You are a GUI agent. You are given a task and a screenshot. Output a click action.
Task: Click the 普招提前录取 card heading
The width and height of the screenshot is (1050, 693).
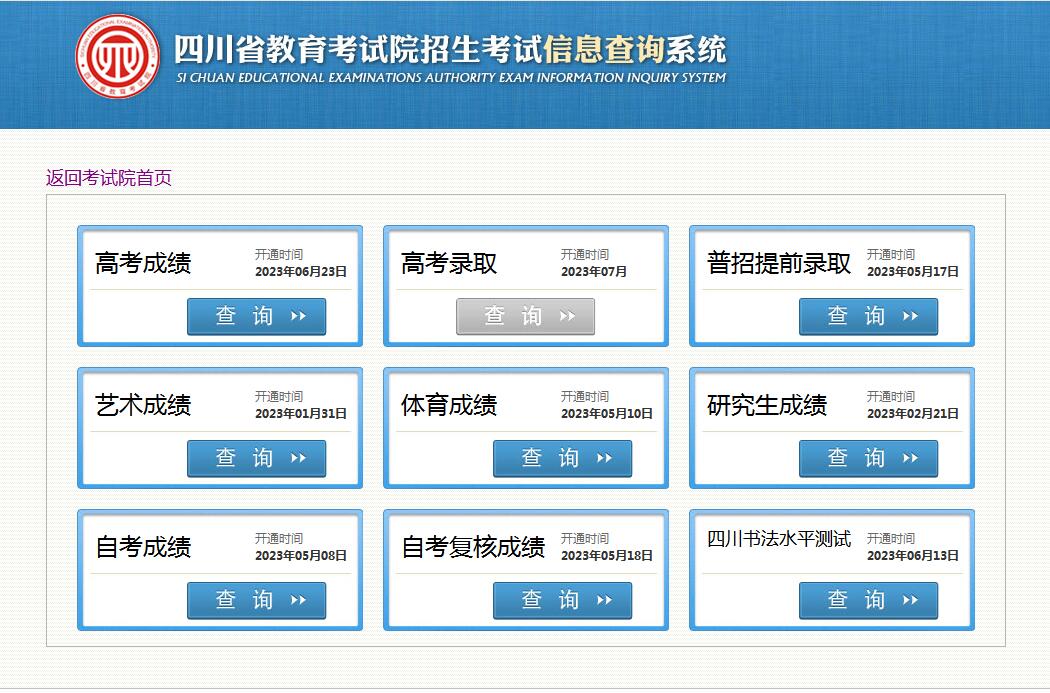tap(779, 263)
